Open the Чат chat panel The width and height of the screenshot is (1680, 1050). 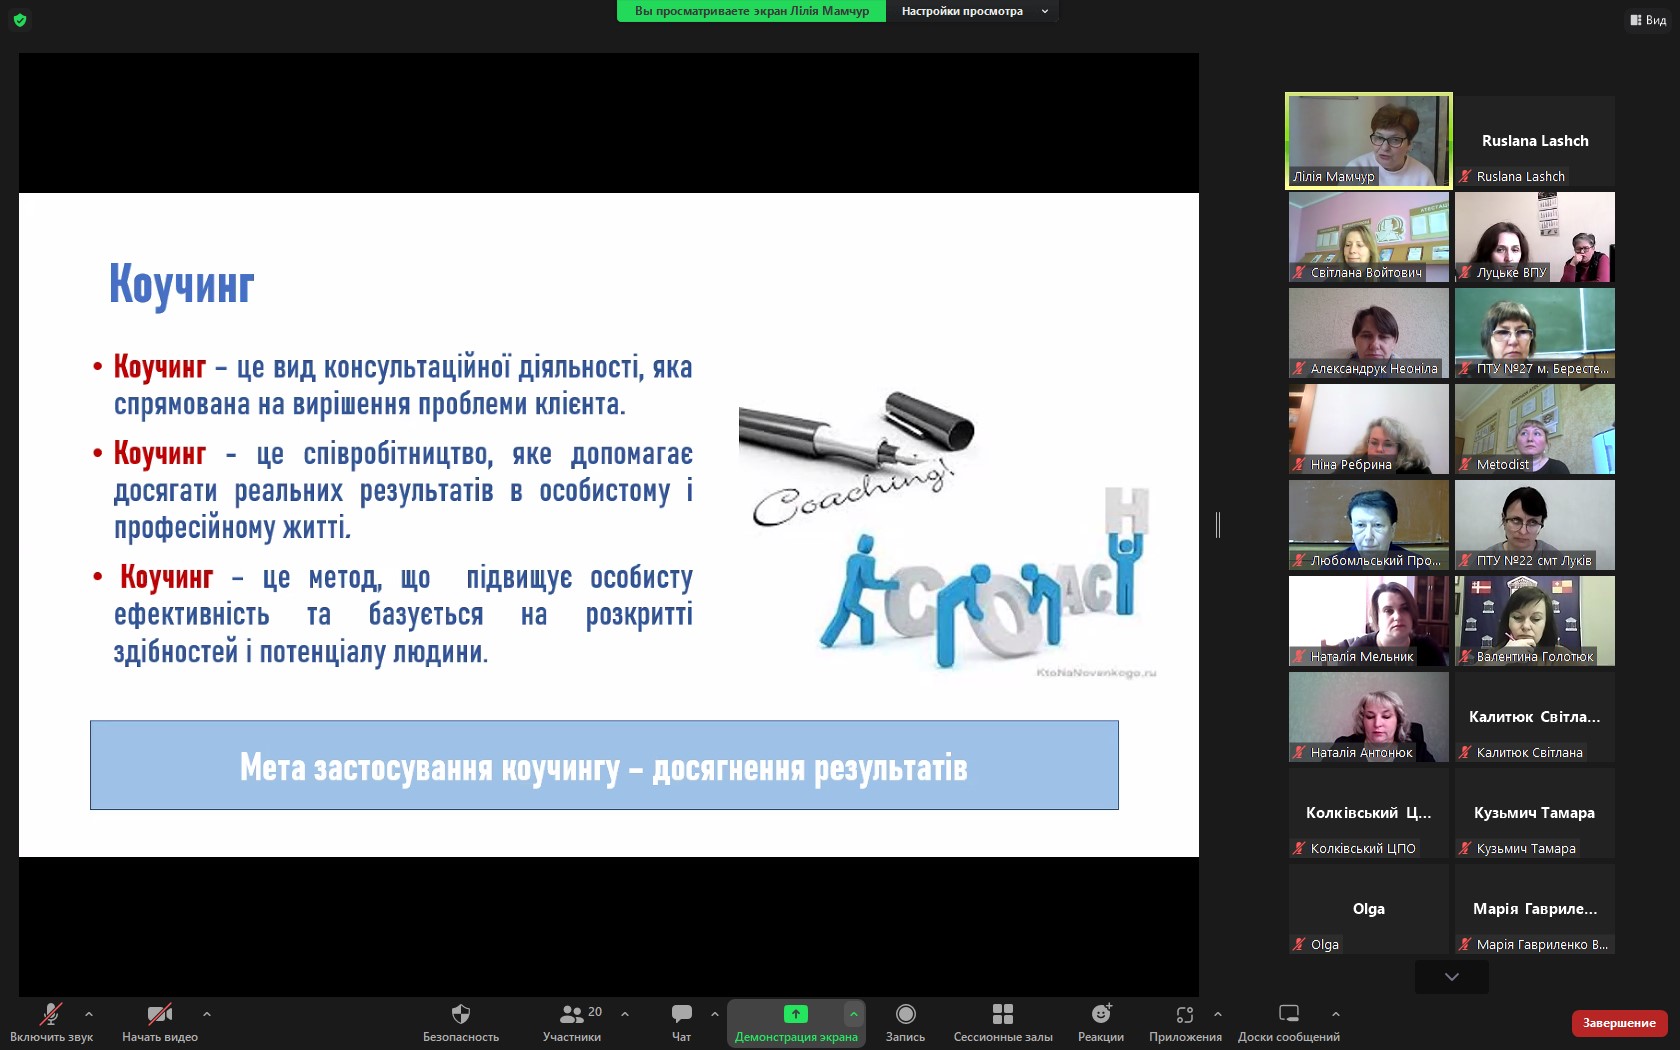[x=681, y=1015]
